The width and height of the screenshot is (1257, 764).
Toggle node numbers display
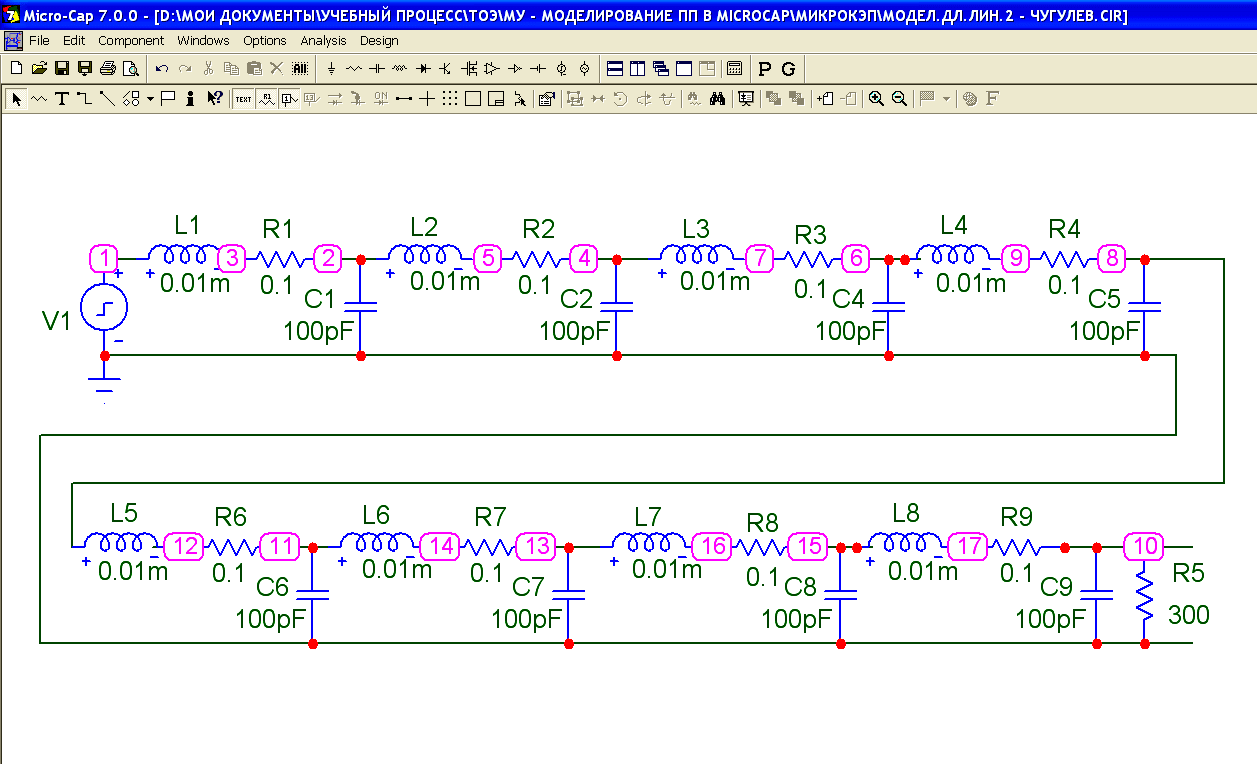(x=289, y=98)
